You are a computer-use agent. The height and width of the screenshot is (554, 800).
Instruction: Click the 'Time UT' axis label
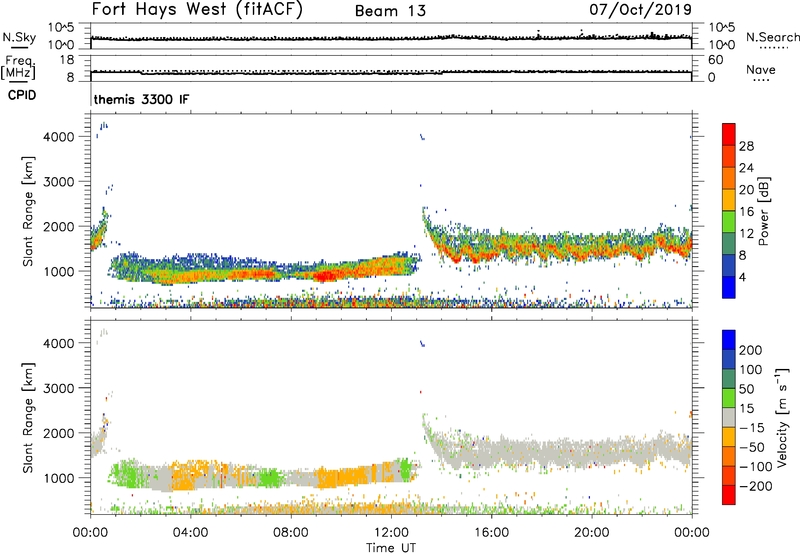point(391,548)
